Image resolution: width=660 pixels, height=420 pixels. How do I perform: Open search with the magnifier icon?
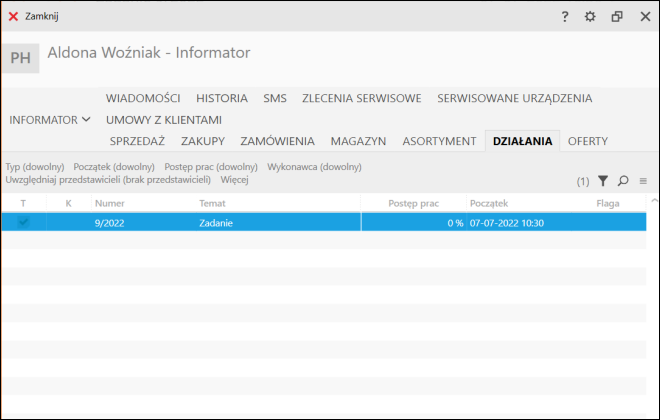(623, 181)
